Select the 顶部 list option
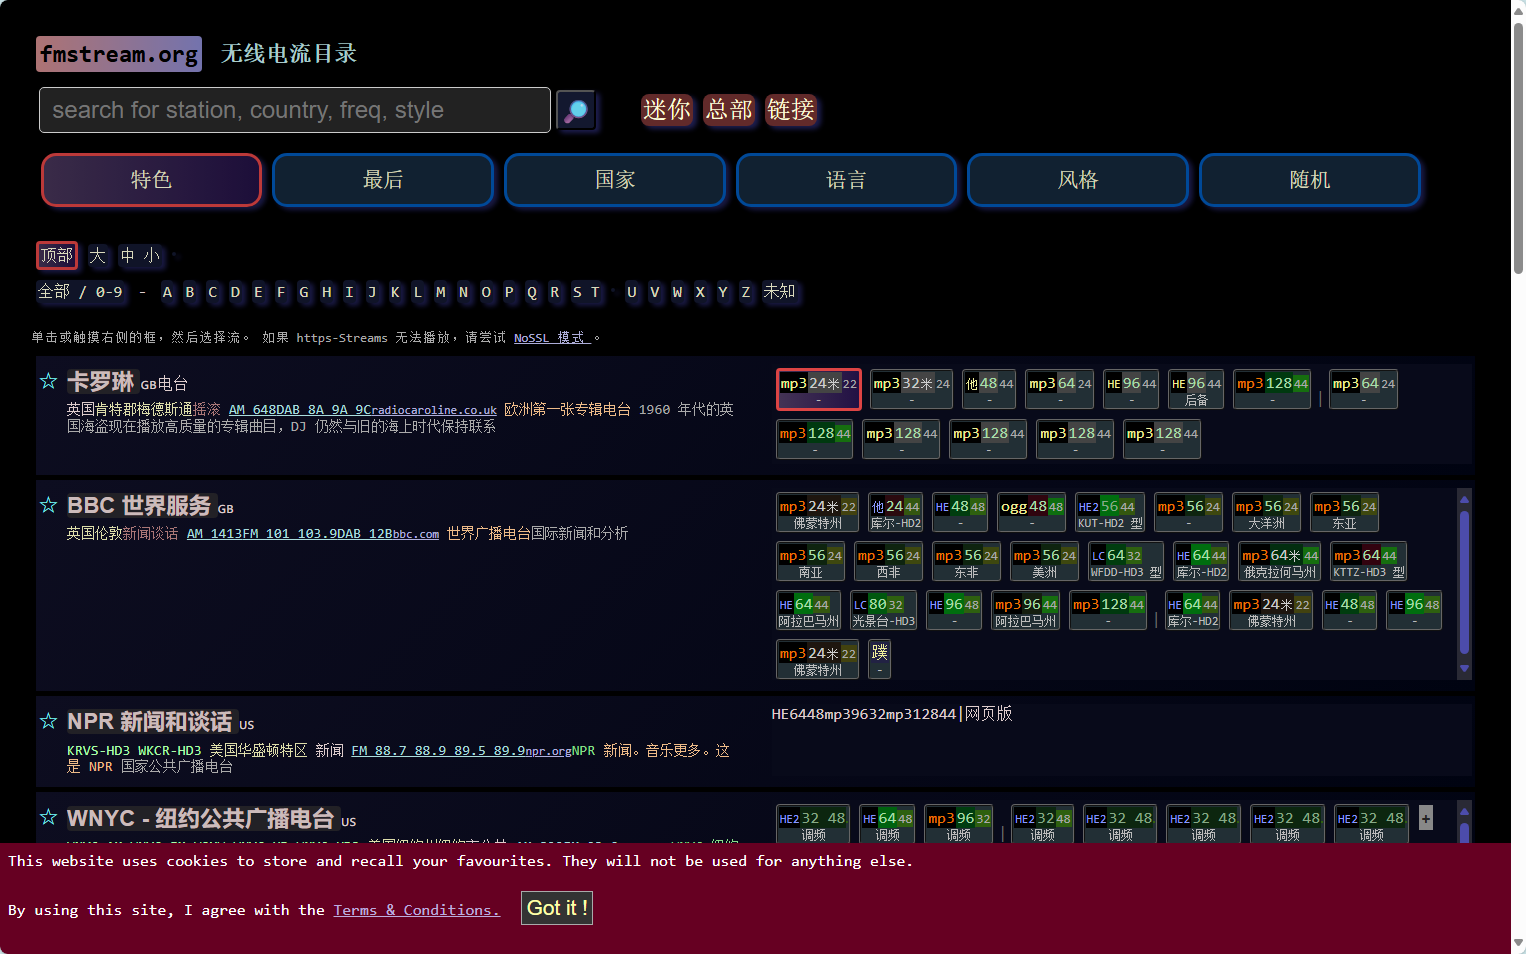This screenshot has width=1526, height=954. (57, 256)
